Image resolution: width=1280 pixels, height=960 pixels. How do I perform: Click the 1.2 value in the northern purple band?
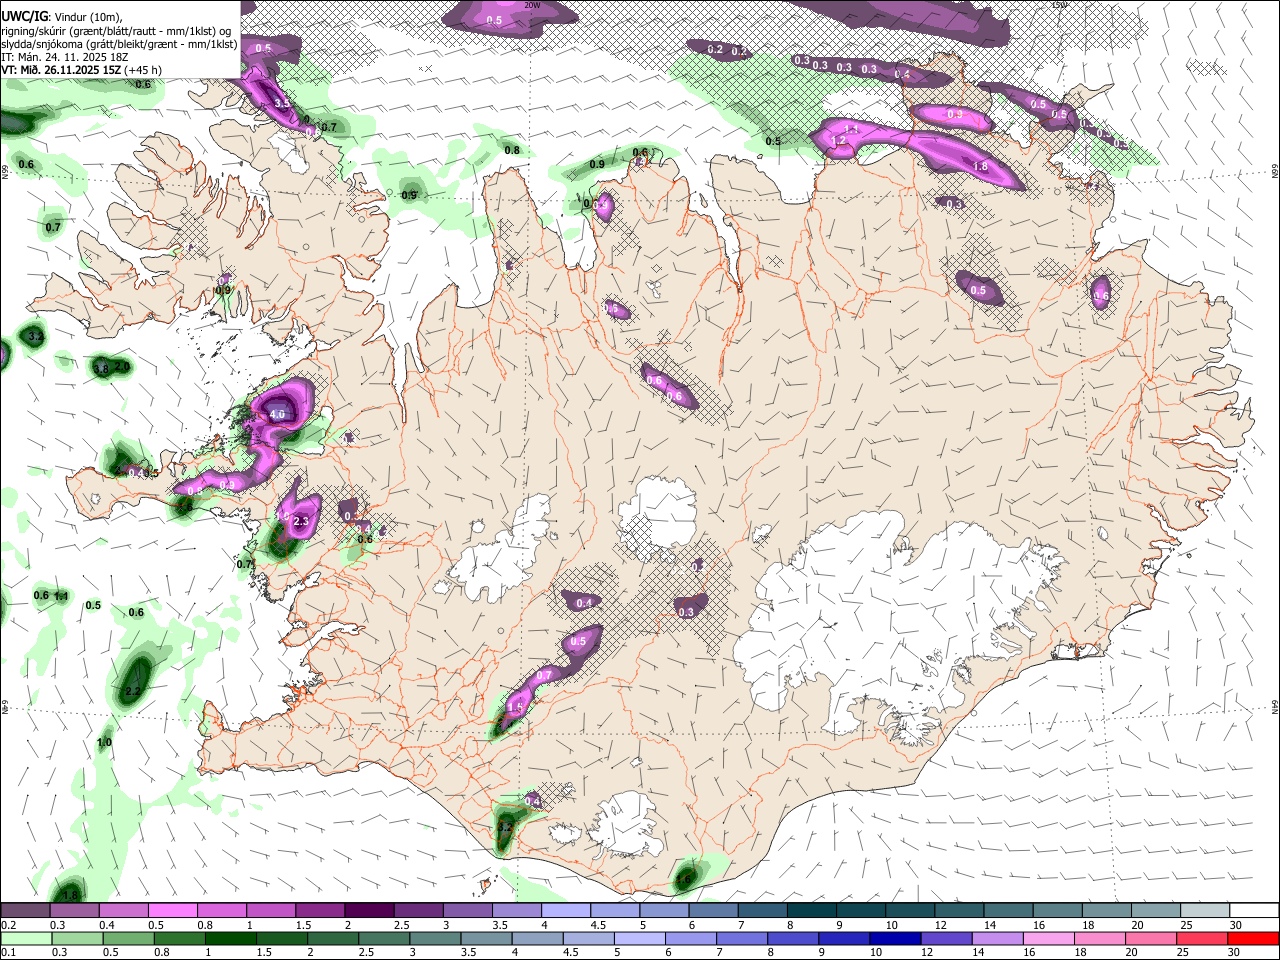[840, 142]
